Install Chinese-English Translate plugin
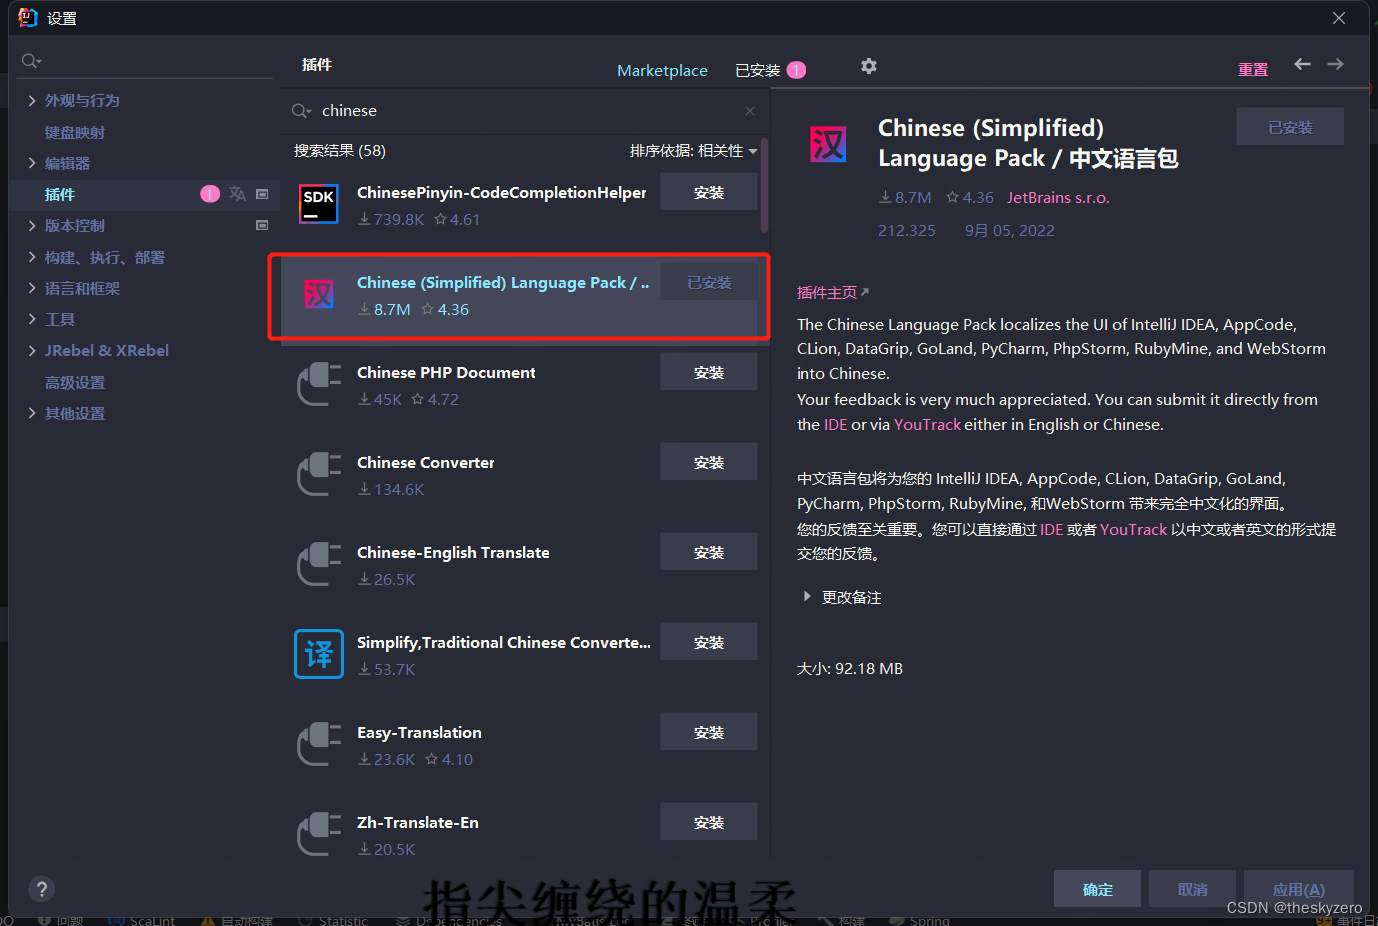The width and height of the screenshot is (1378, 926). [x=708, y=552]
